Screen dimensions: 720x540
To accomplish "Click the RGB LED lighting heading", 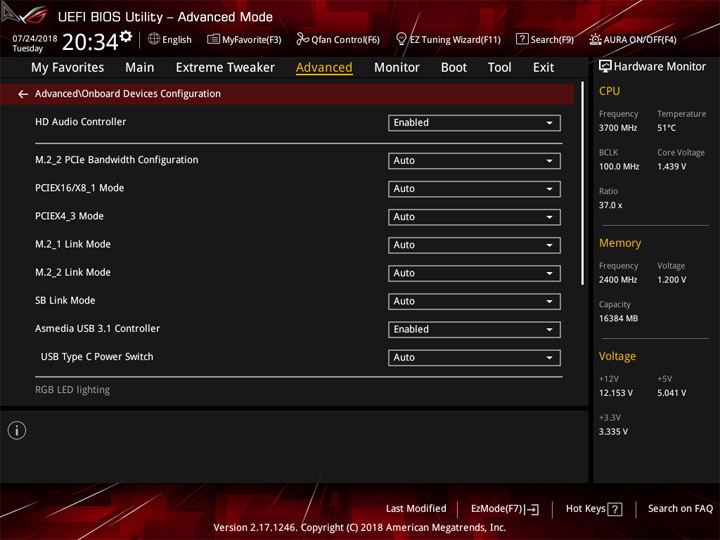I will coord(73,390).
